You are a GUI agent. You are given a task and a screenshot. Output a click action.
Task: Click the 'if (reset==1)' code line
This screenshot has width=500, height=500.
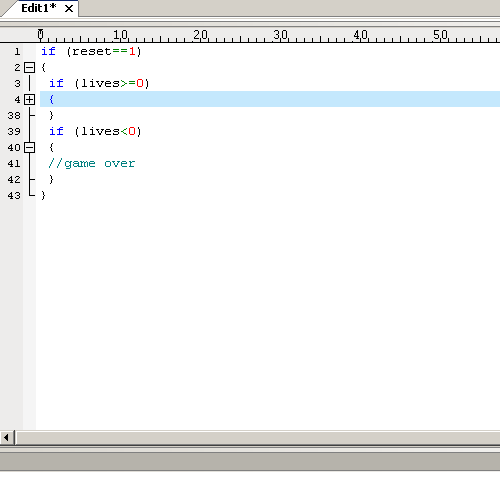91,52
